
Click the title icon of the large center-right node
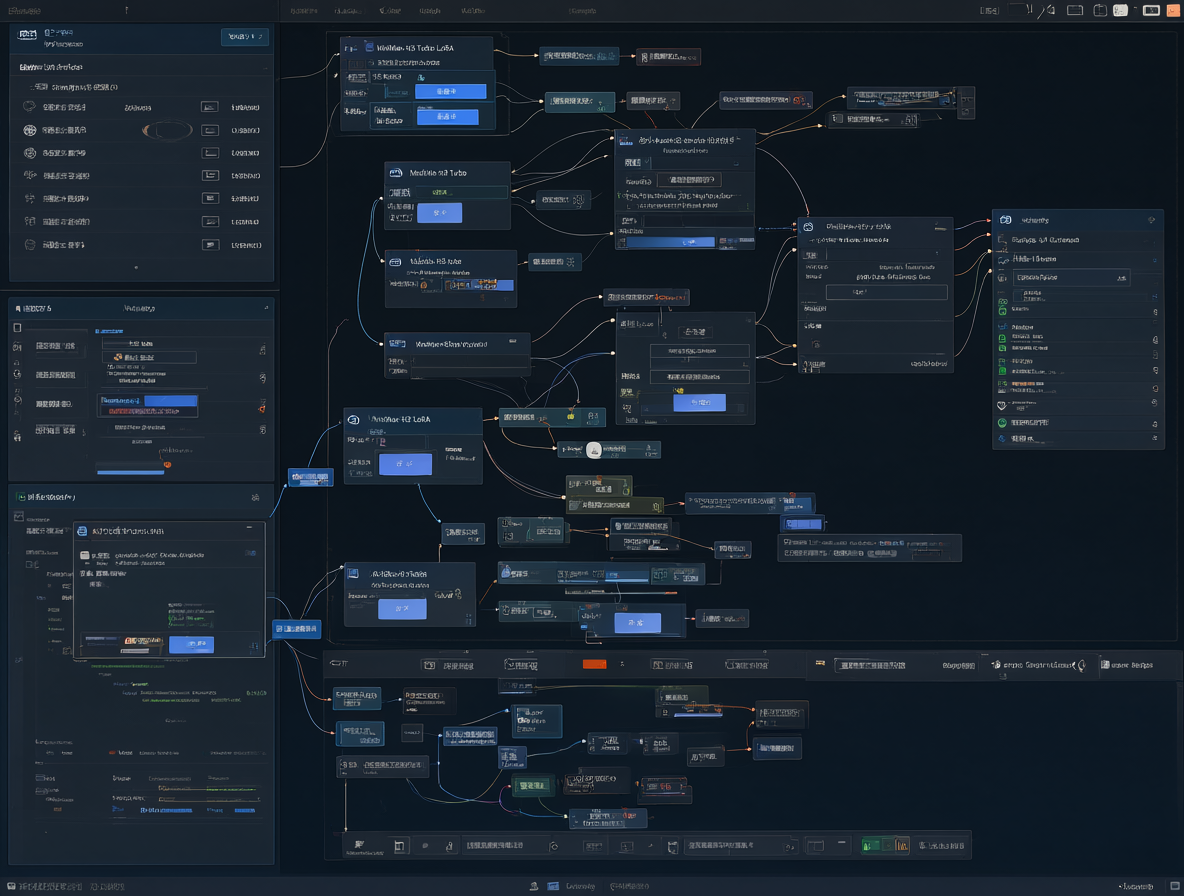808,226
